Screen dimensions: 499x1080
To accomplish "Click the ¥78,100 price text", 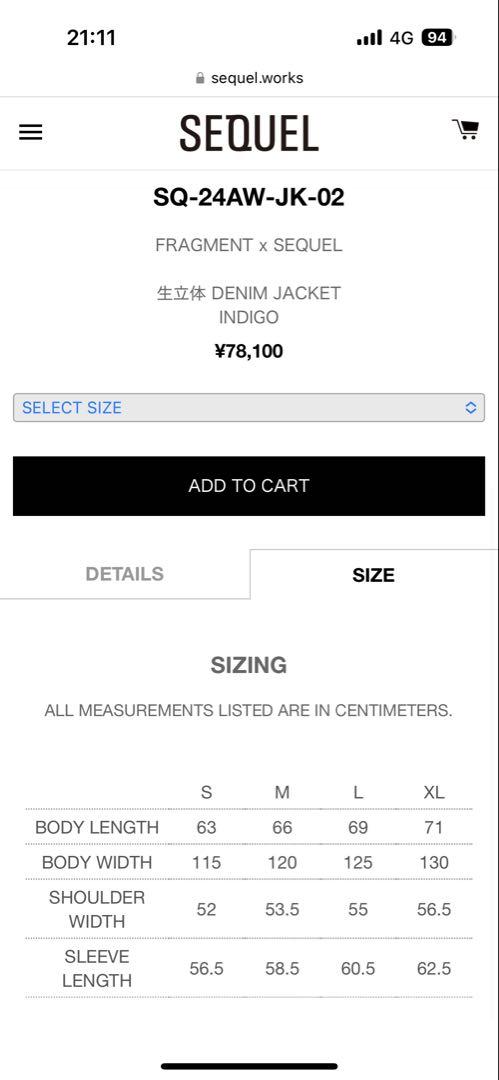I will 249,351.
